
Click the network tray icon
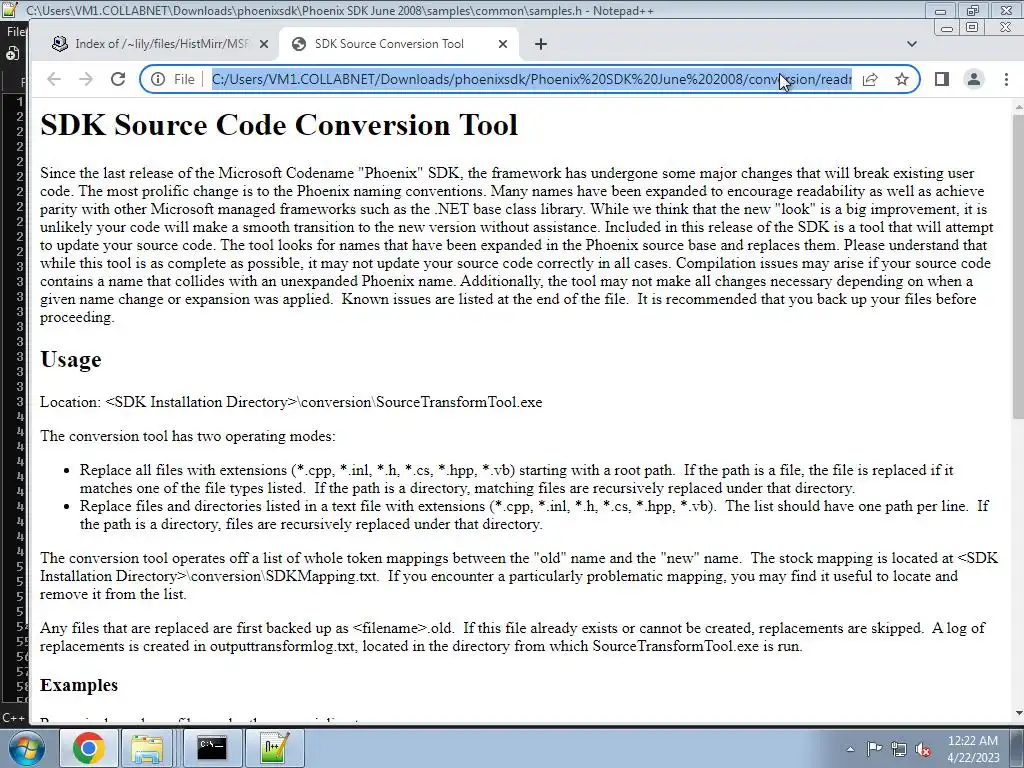coord(899,749)
